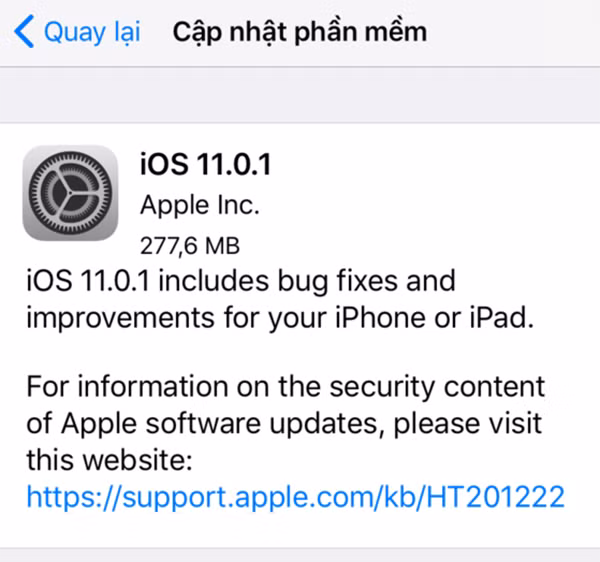Screen dimensions: 600x562
Task: Select the iOS 11.0.1 bold heading
Action: (x=206, y=165)
